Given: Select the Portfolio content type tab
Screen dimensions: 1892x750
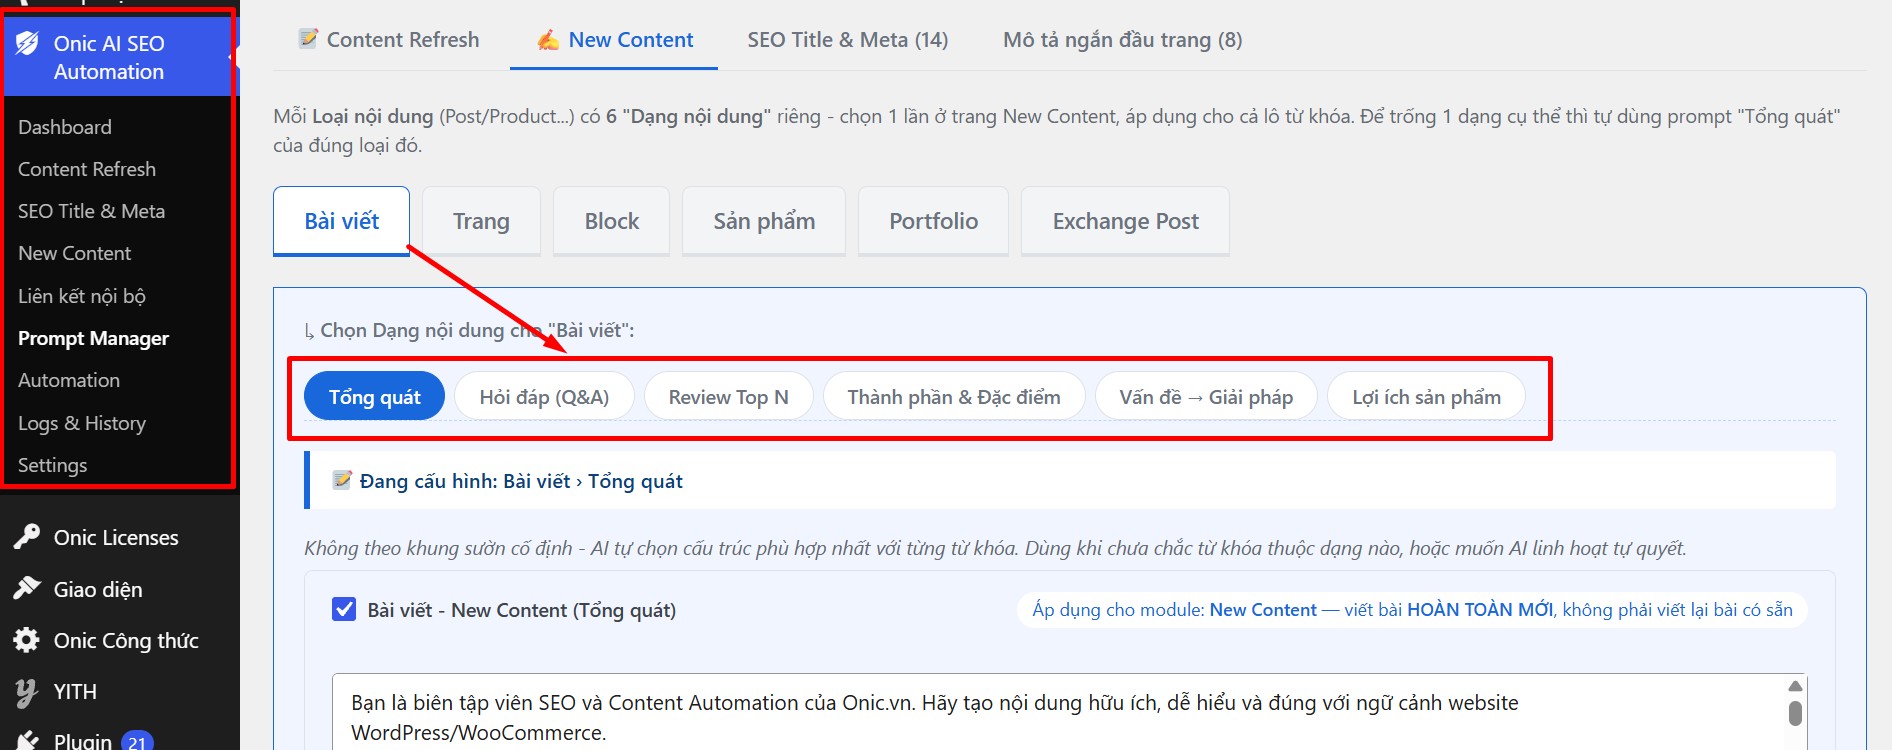Looking at the screenshot, I should pos(934,221).
